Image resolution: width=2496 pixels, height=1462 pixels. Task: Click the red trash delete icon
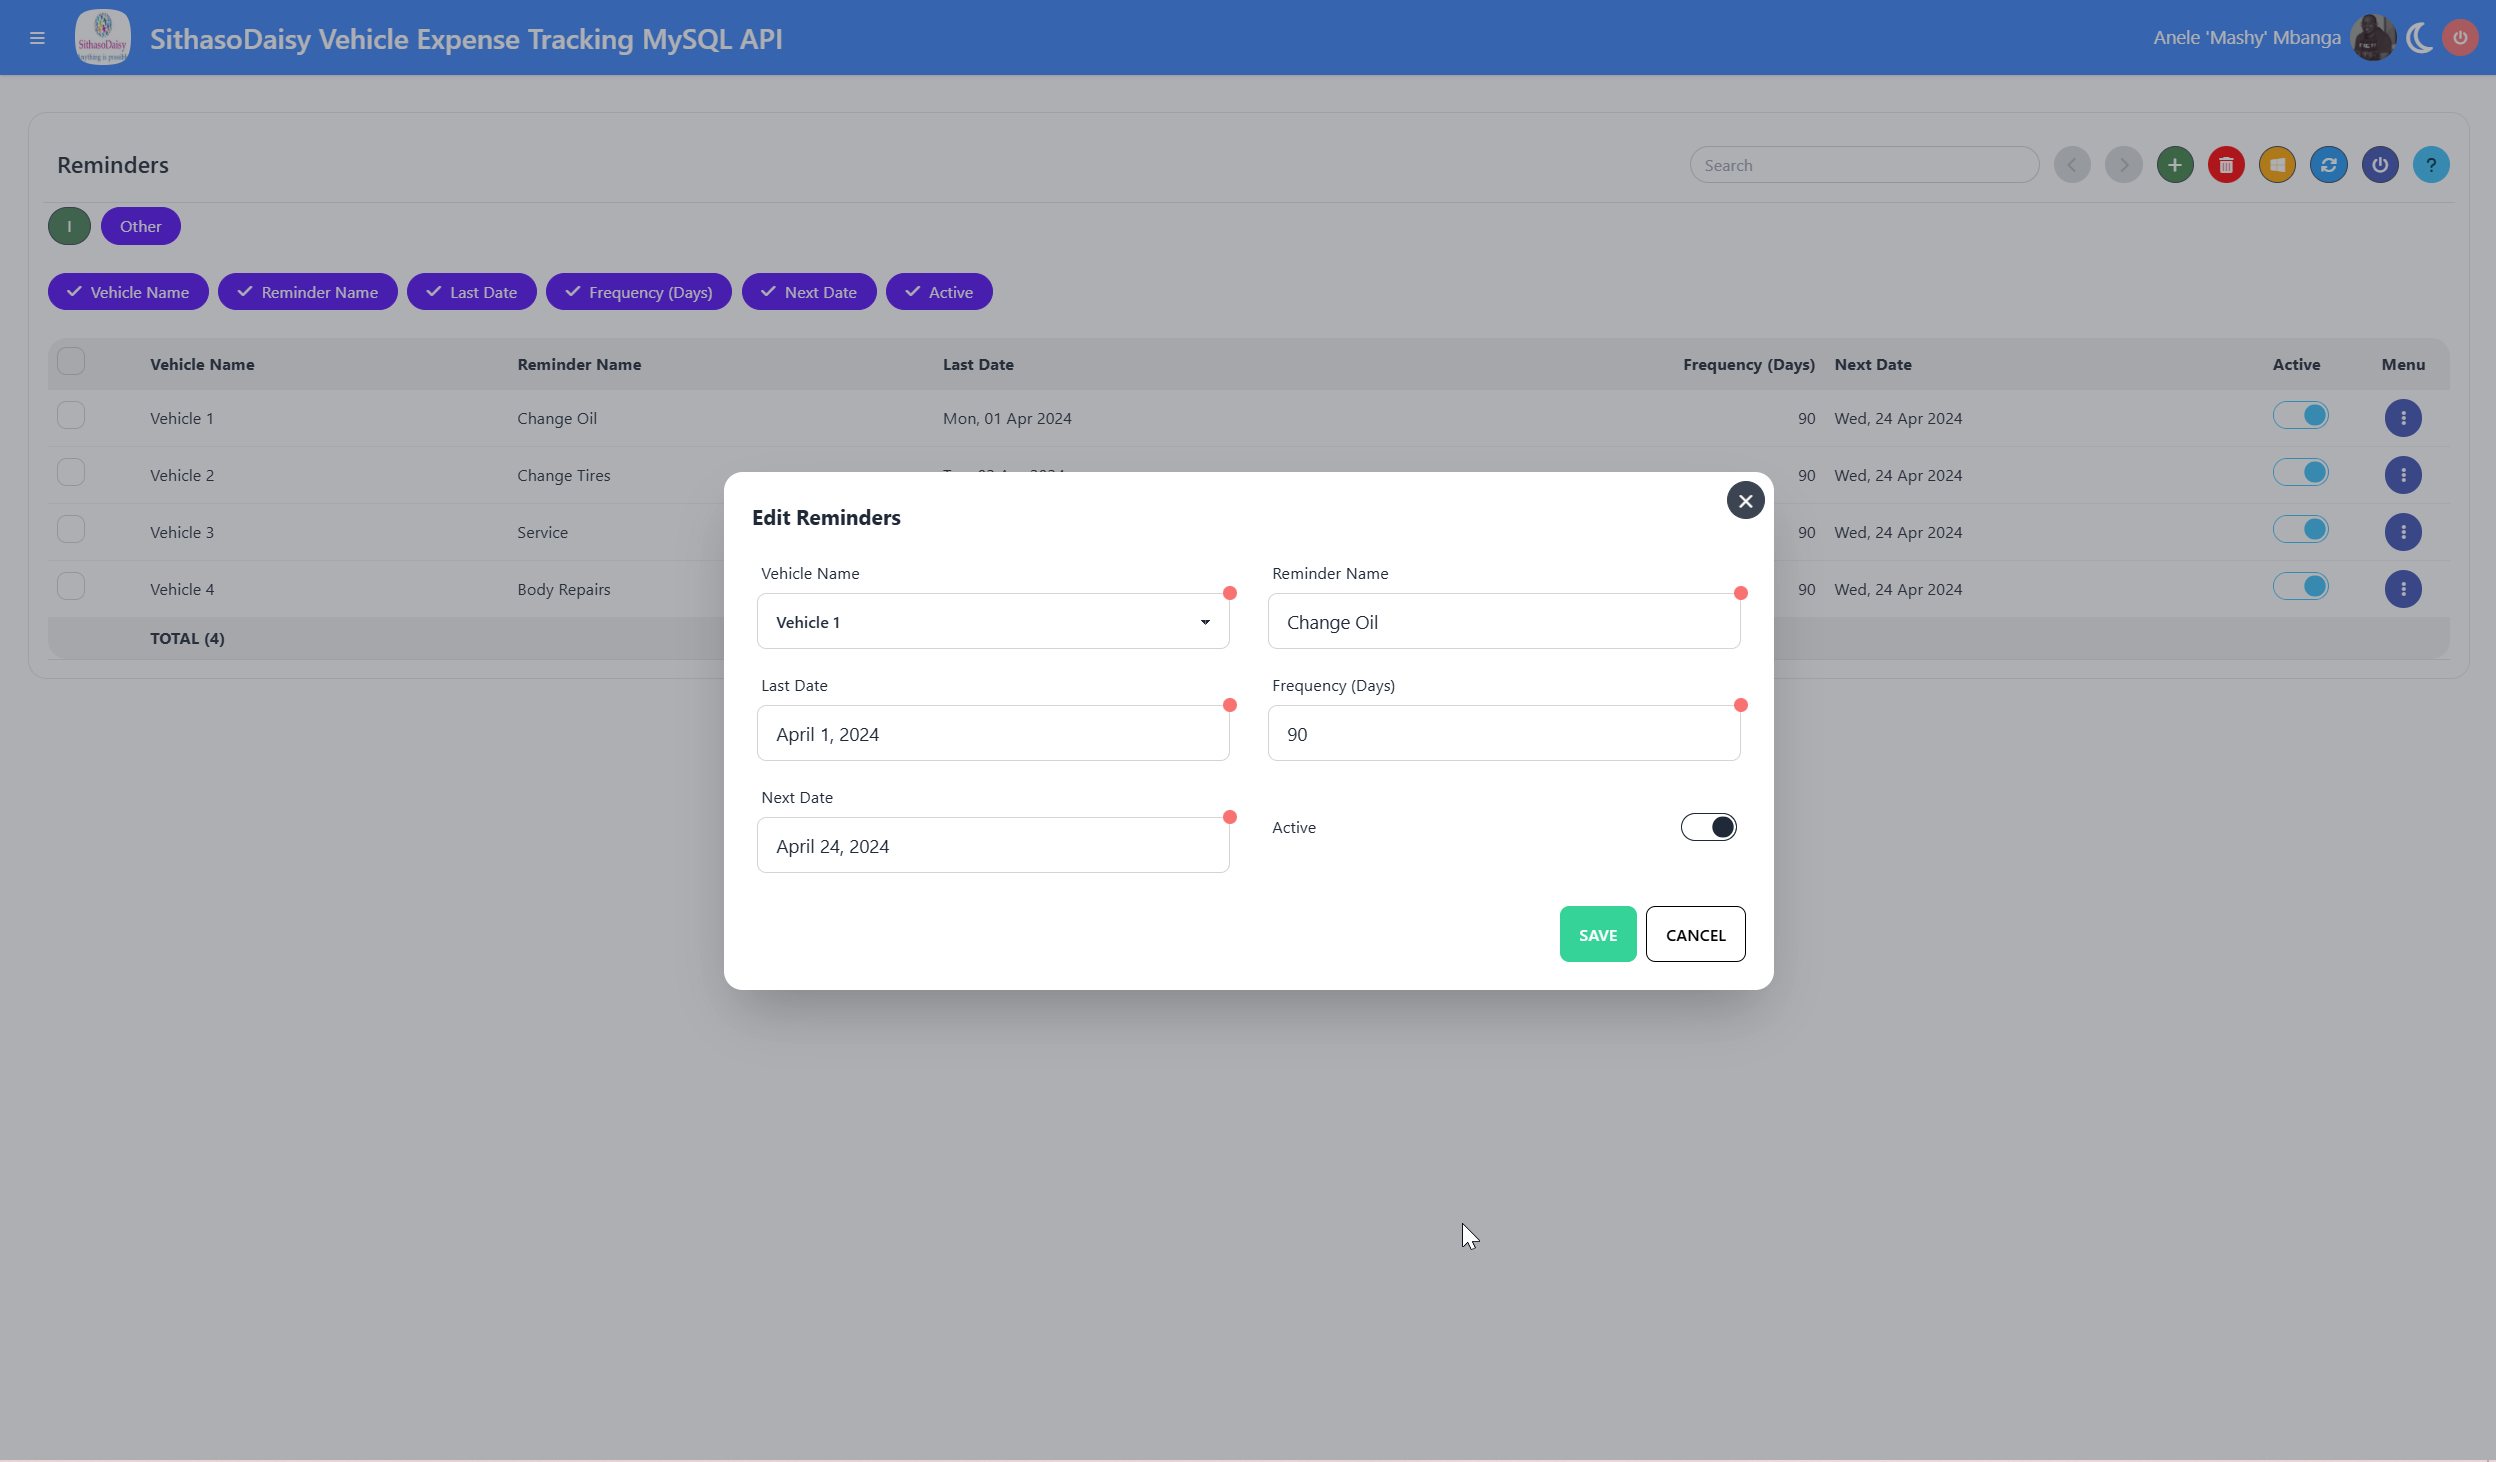tap(2226, 165)
